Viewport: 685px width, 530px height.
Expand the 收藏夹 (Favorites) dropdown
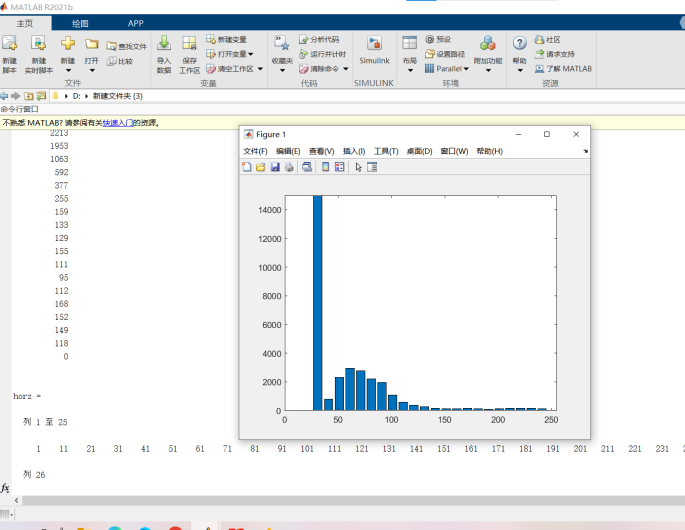pyautogui.click(x=282, y=70)
